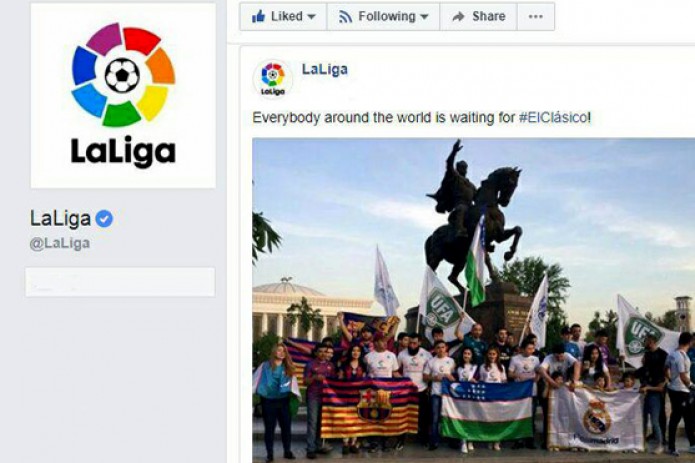Click the small LaLiga avatar in the post
Image resolution: width=695 pixels, height=463 pixels.
coord(273,78)
